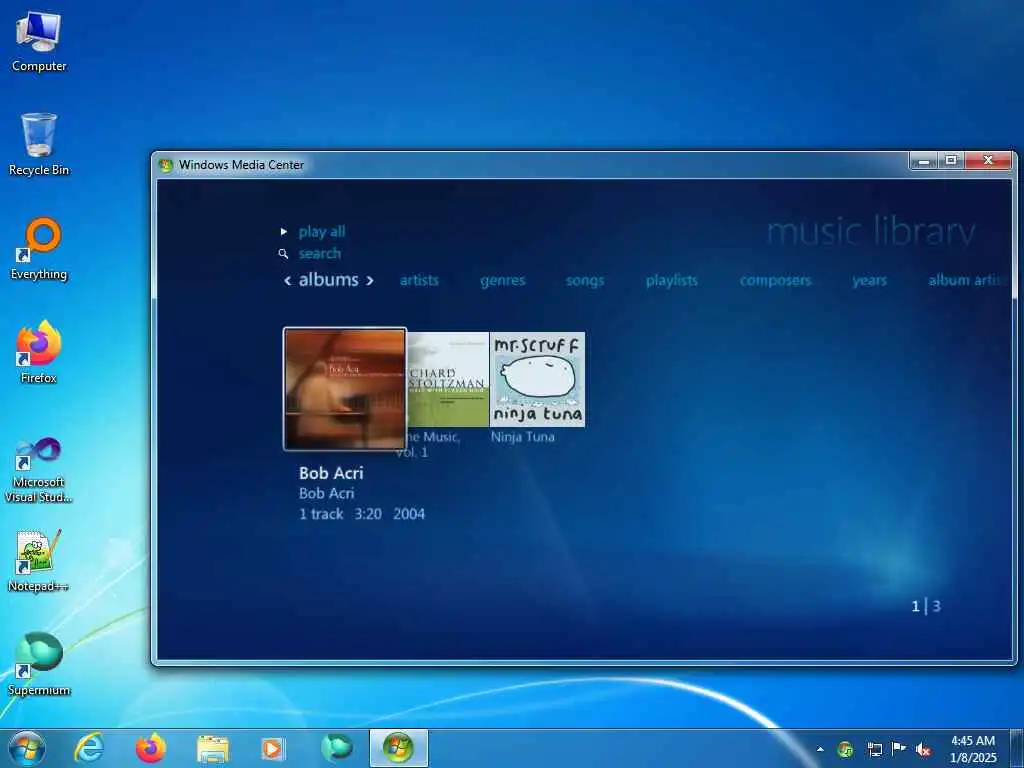
Task: Close the Windows Media Center window
Action: pyautogui.click(x=988, y=161)
